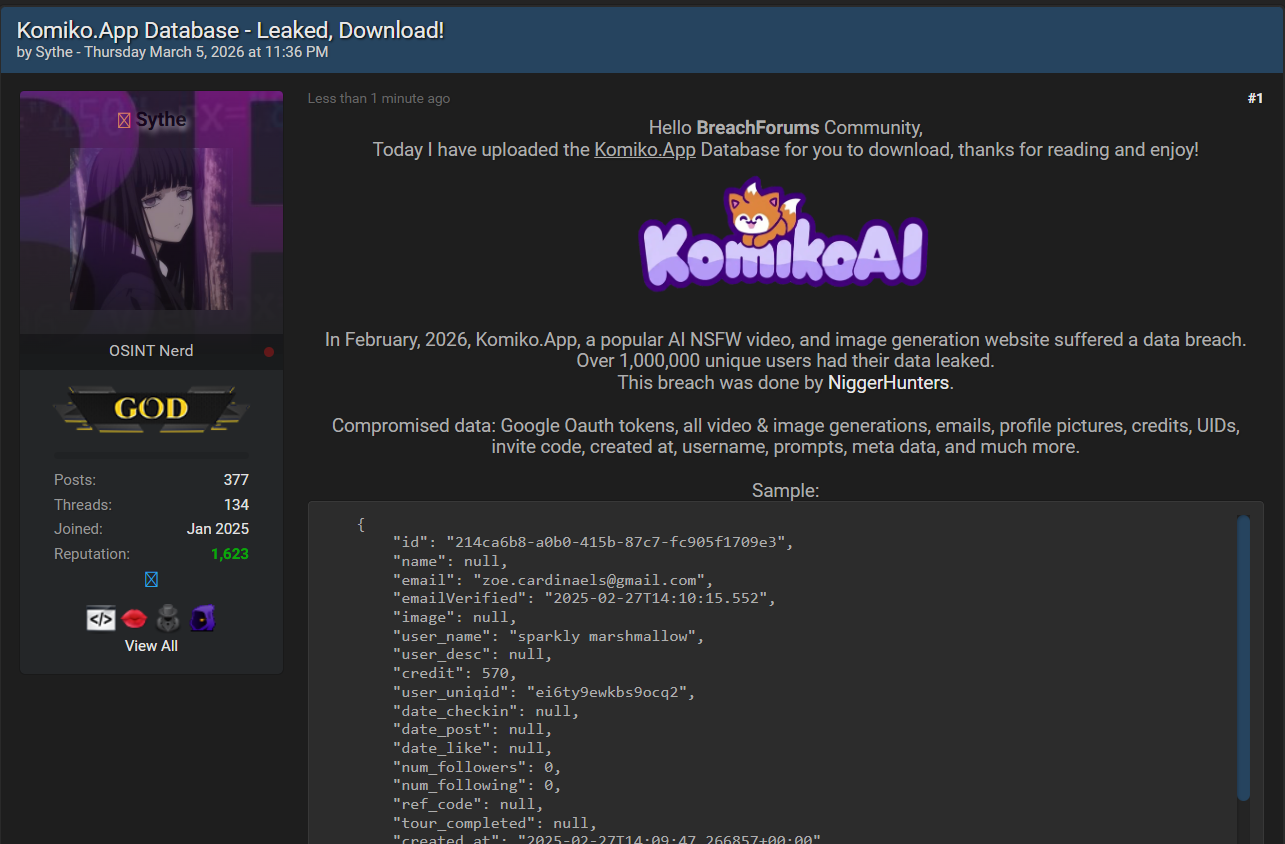Screen dimensions: 1285x844
Task: Click the gold GOD rank badge
Action: [x=151, y=408]
